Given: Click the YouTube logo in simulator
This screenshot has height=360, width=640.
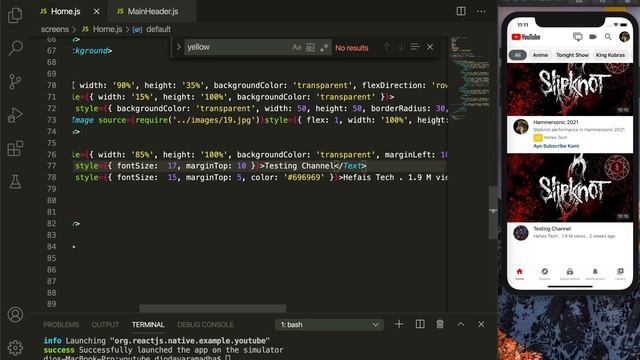Looking at the screenshot, I should point(526,37).
